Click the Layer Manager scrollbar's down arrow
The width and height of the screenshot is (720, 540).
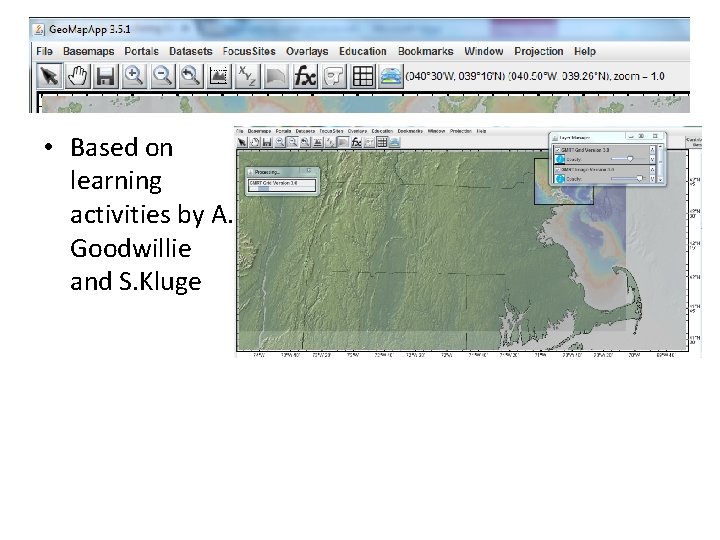[x=661, y=180]
